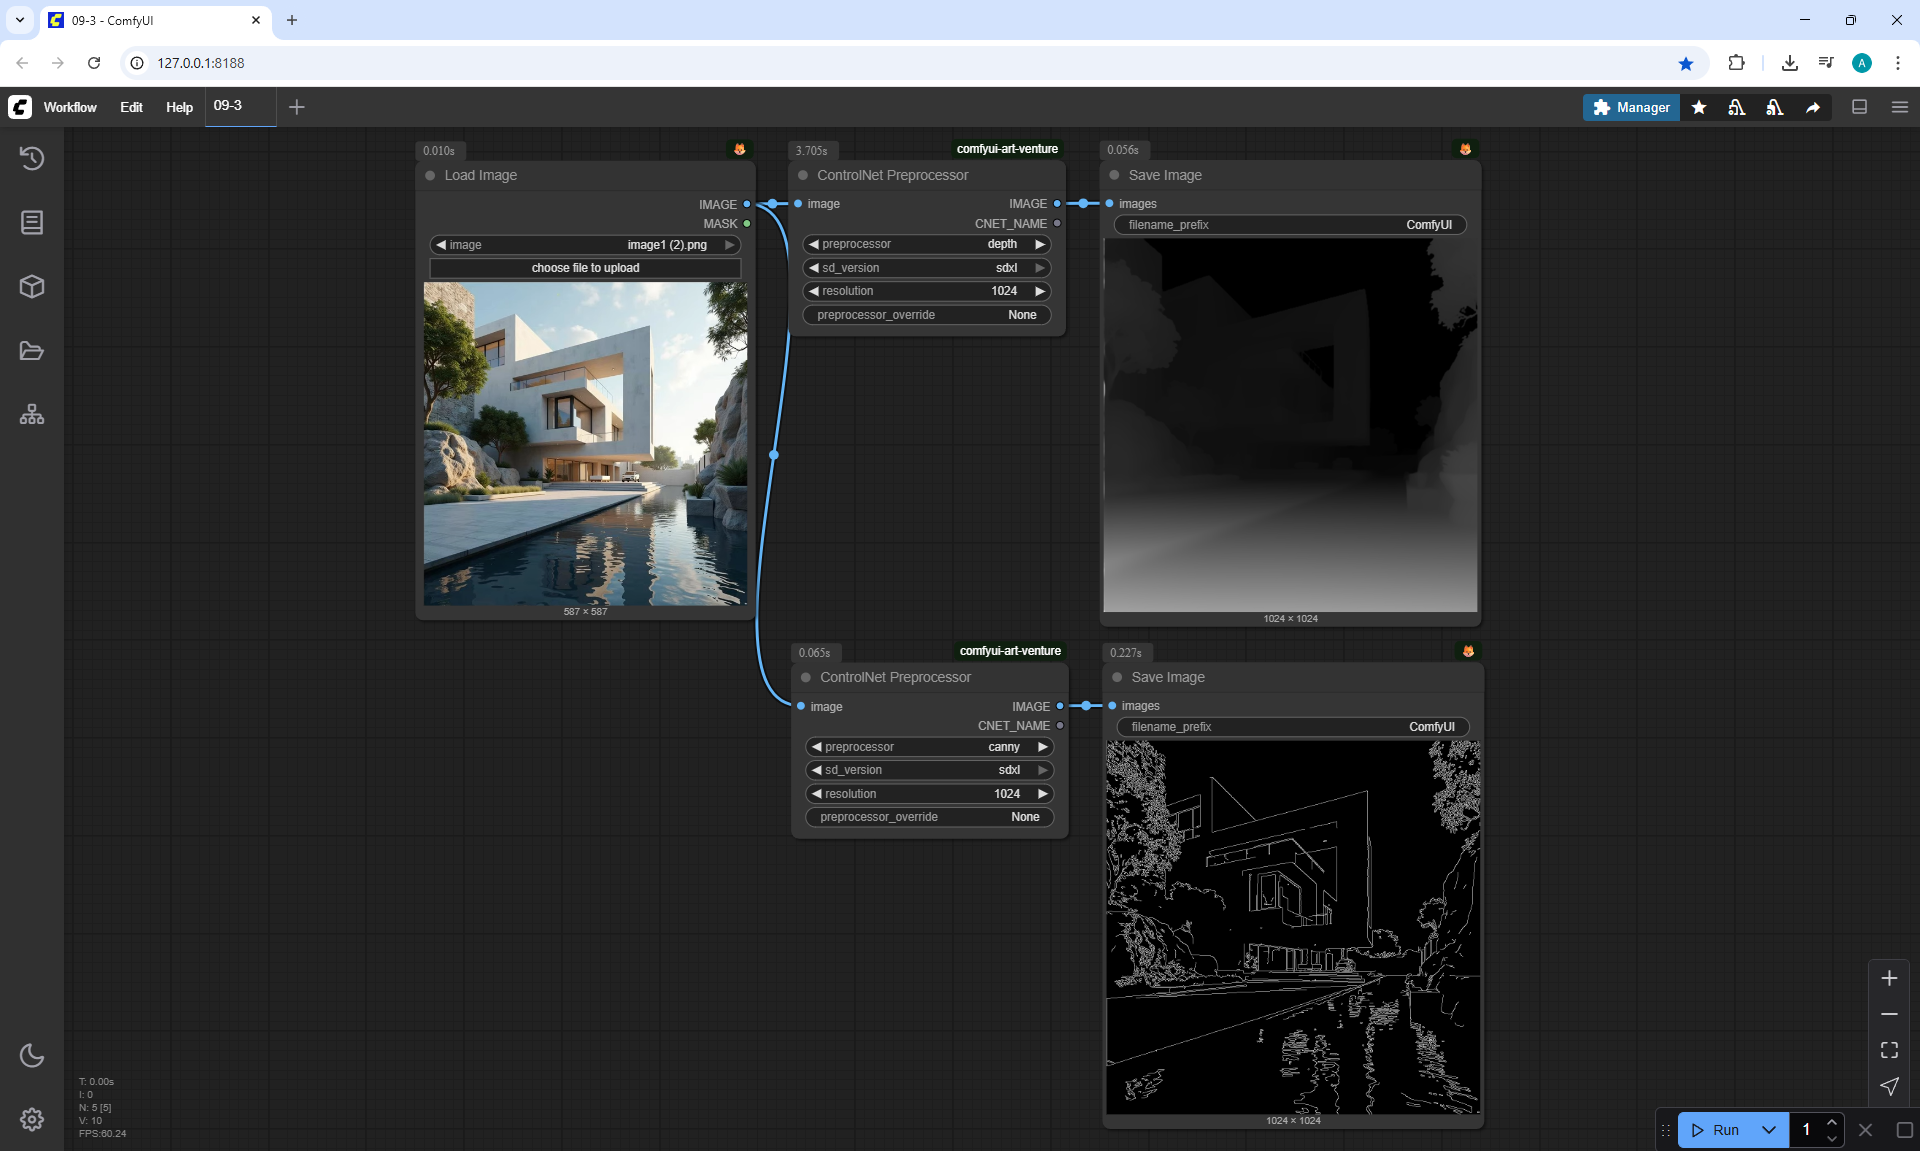1920x1151 pixels.
Task: Open the queue history sidebar icon
Action: (32, 158)
